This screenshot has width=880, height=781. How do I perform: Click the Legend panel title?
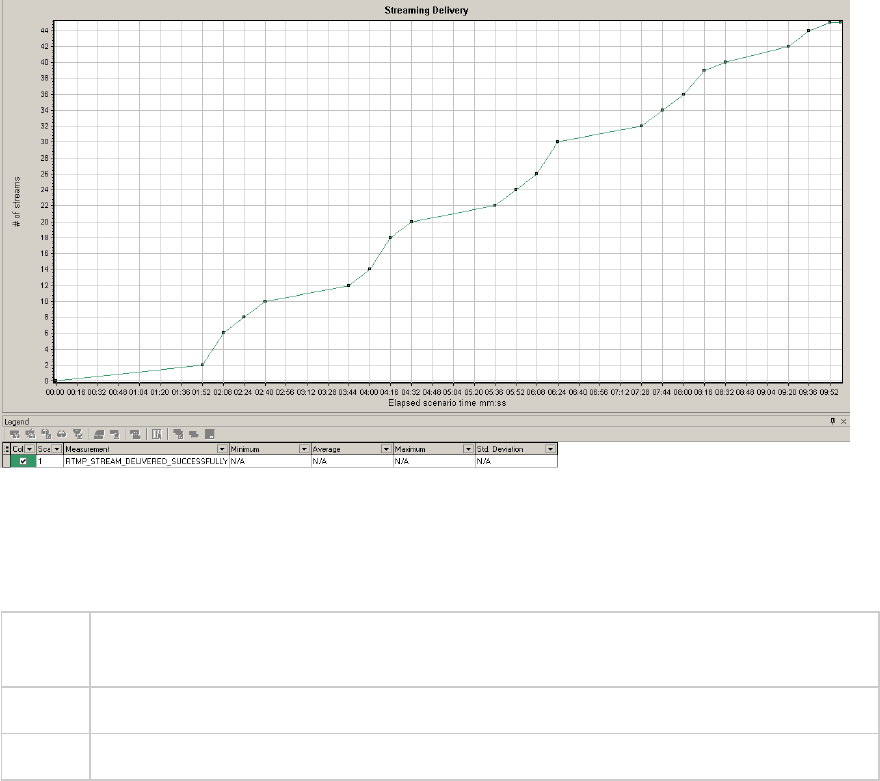[x=16, y=421]
